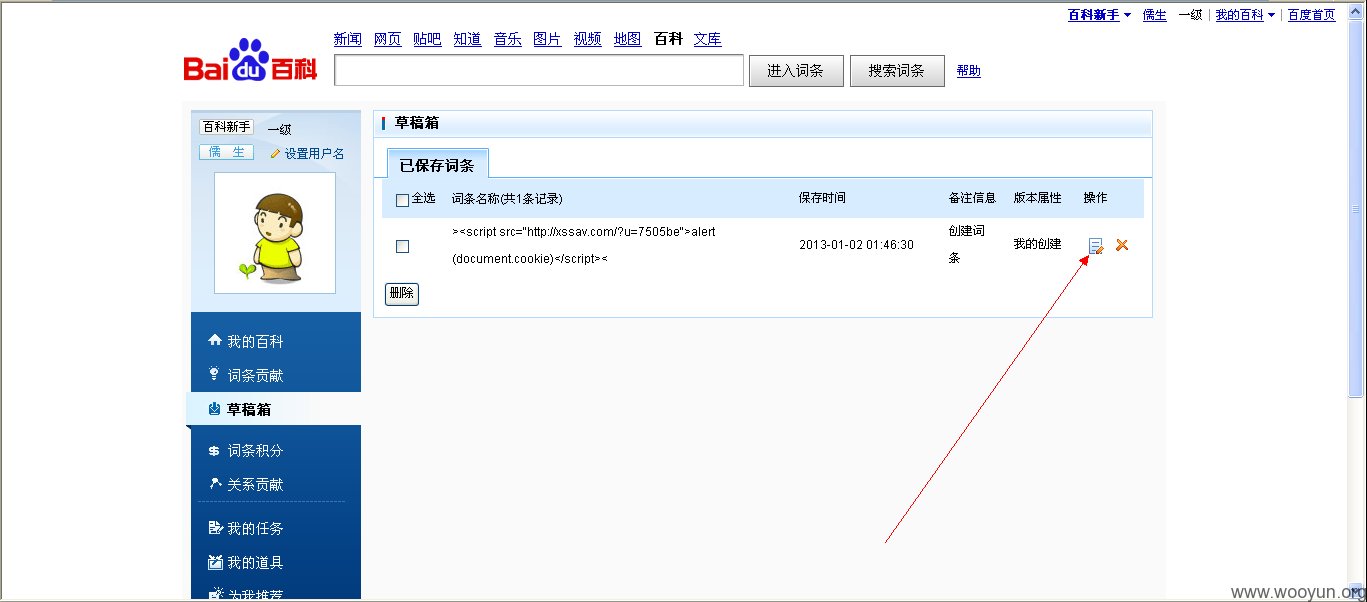The height and width of the screenshot is (602, 1367).
Task: Click the pencil icon beside 设置用户名
Action: [x=275, y=154]
